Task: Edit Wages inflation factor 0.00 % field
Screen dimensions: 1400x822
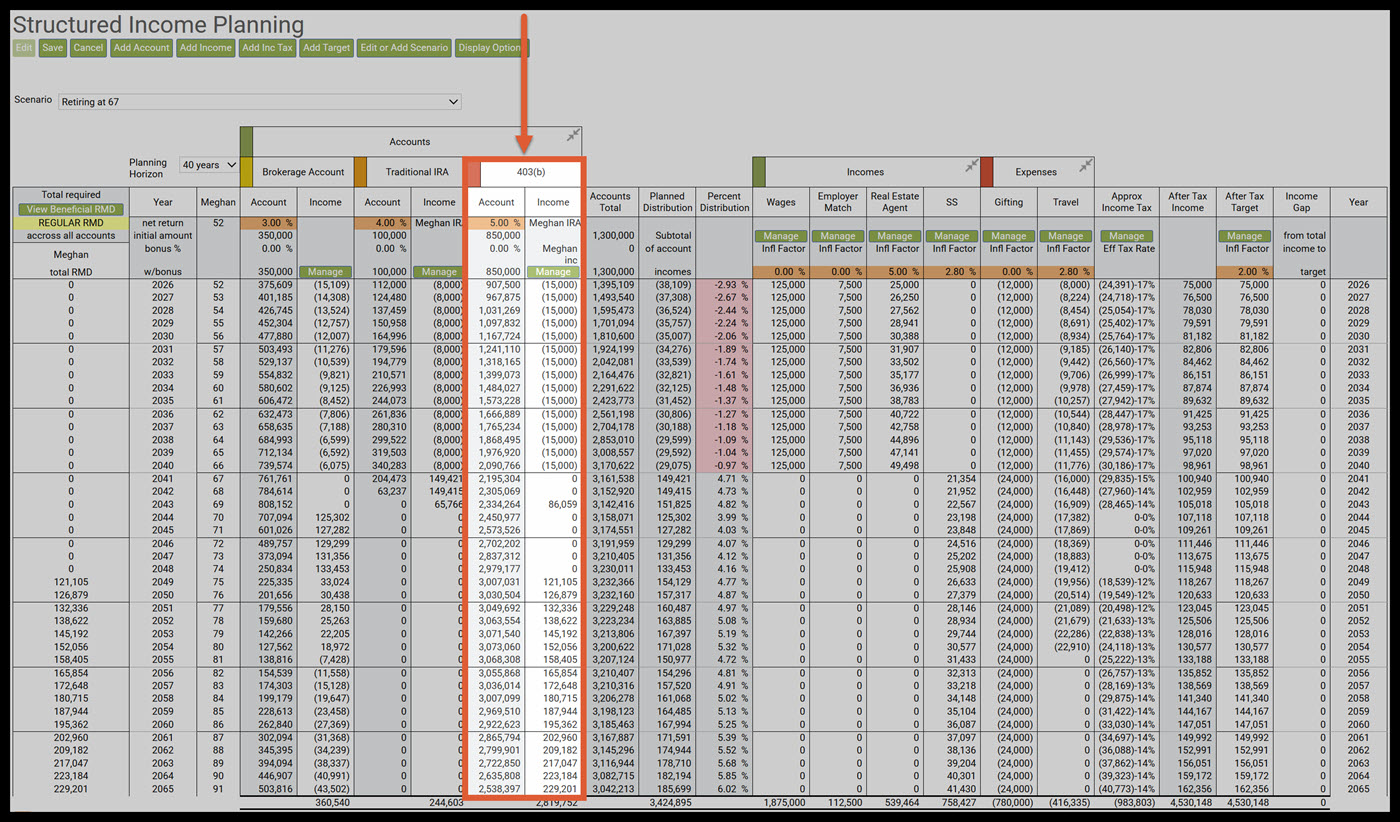Action: (x=781, y=271)
